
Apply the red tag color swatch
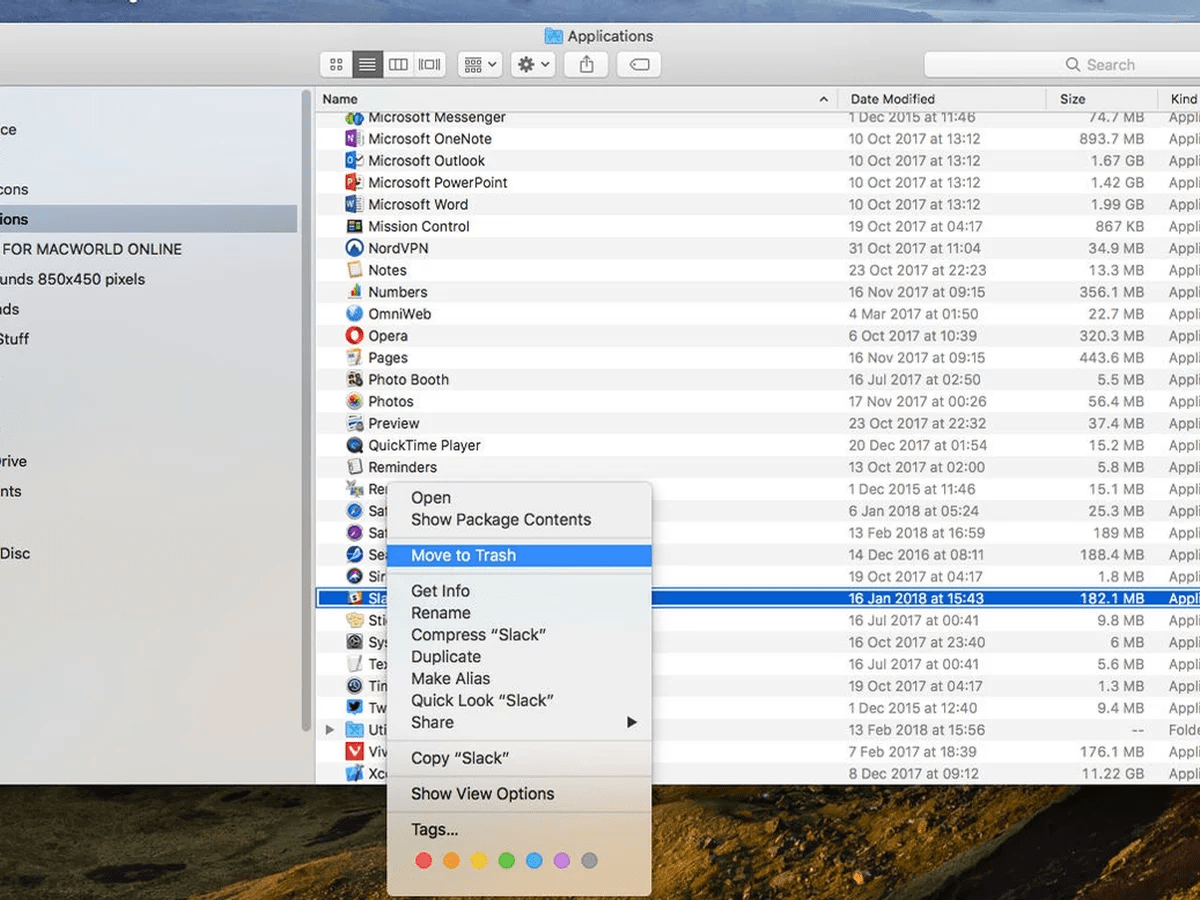coord(424,860)
